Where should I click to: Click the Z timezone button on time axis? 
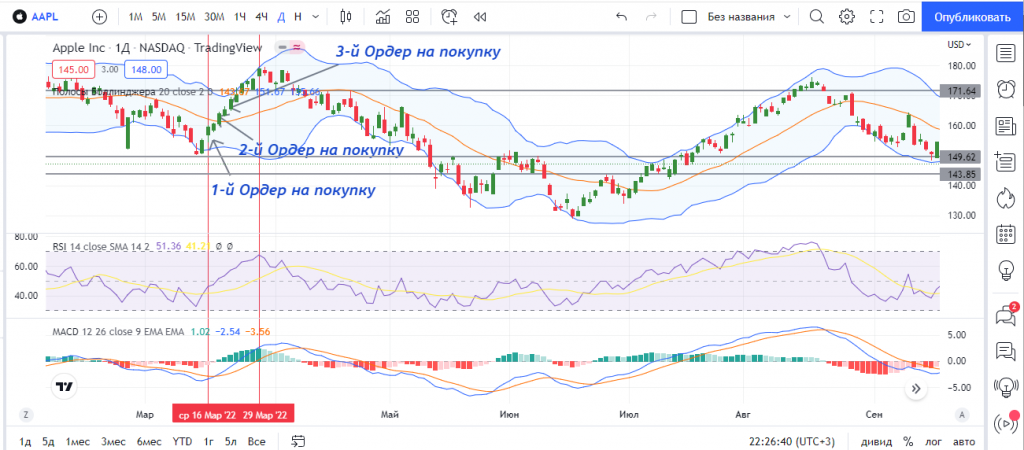tap(25, 414)
